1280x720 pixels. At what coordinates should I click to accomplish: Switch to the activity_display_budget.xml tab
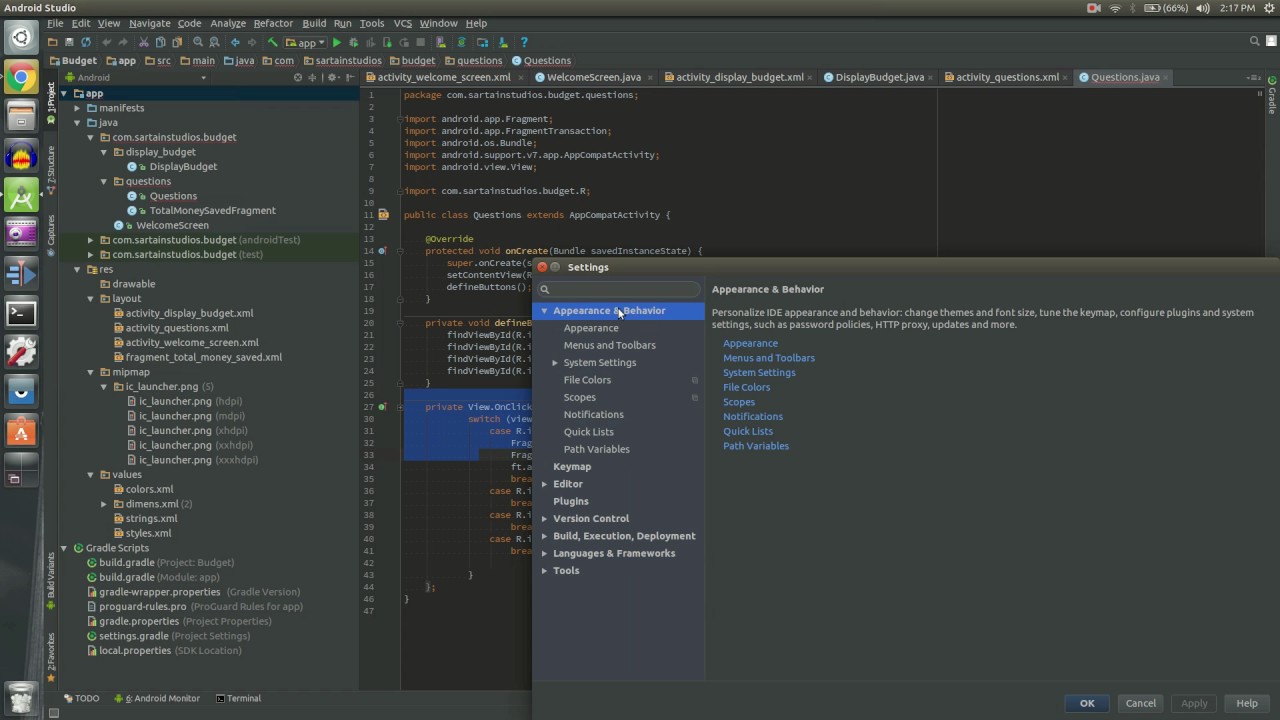click(x=739, y=77)
